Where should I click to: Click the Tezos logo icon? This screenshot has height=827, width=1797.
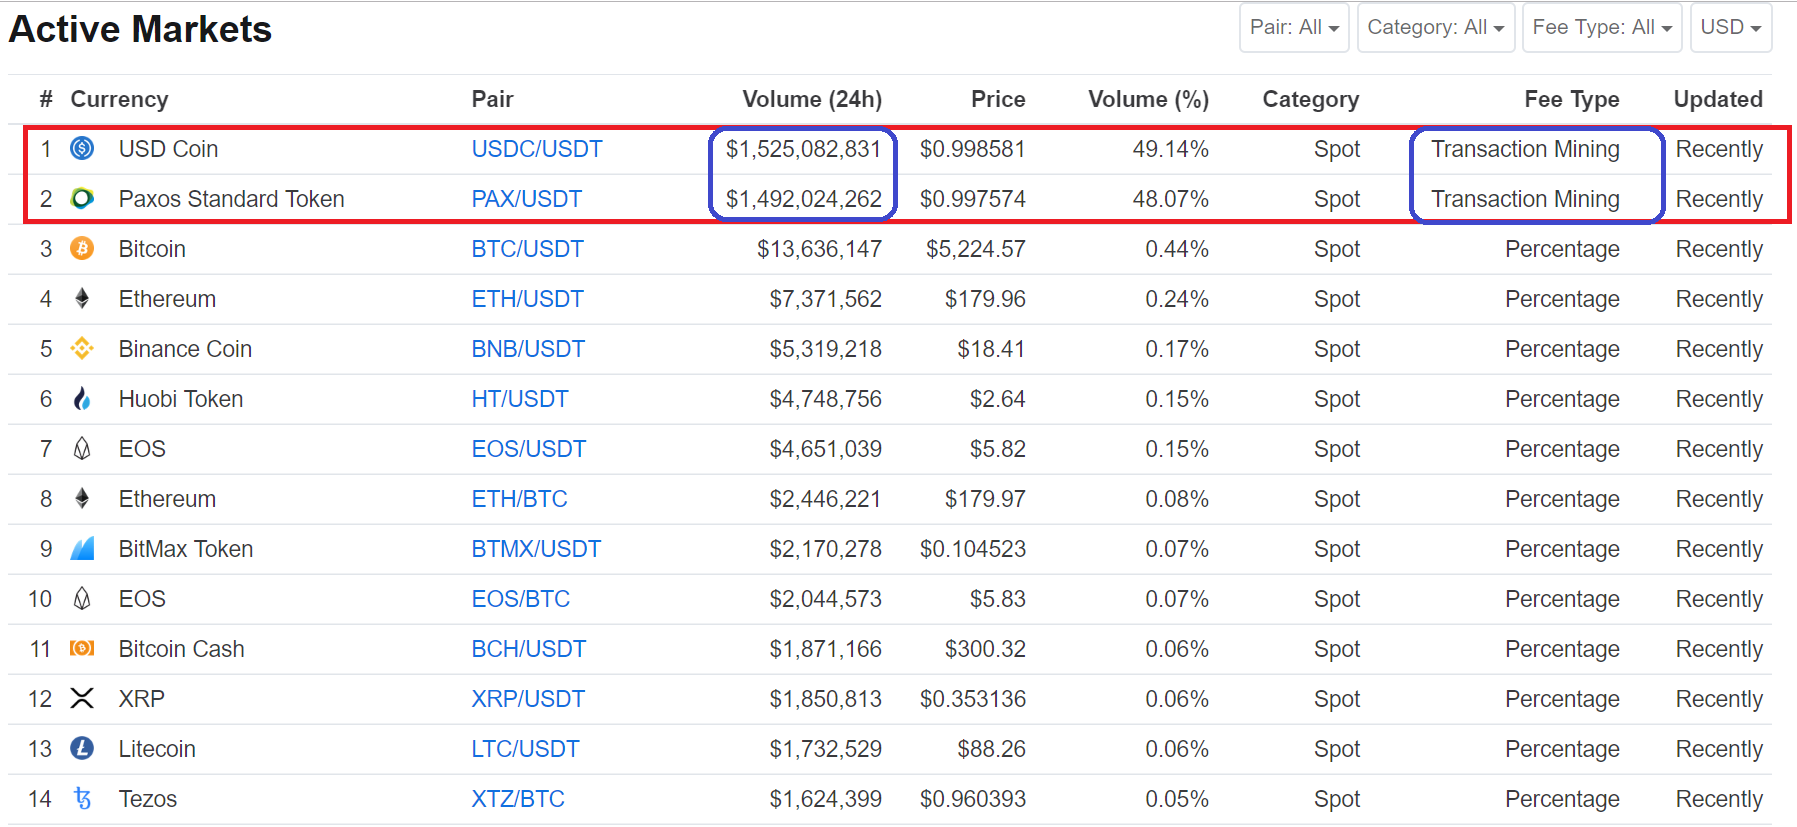coord(82,799)
